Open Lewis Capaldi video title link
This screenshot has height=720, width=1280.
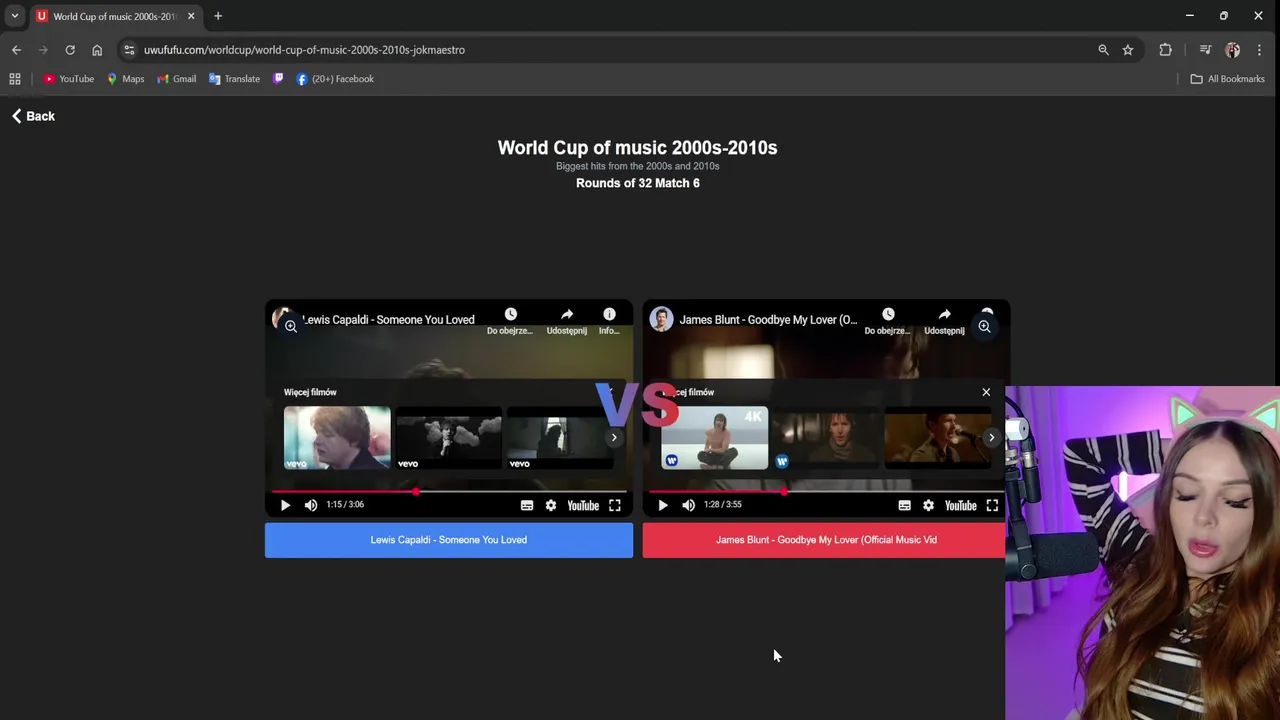[x=388, y=320]
